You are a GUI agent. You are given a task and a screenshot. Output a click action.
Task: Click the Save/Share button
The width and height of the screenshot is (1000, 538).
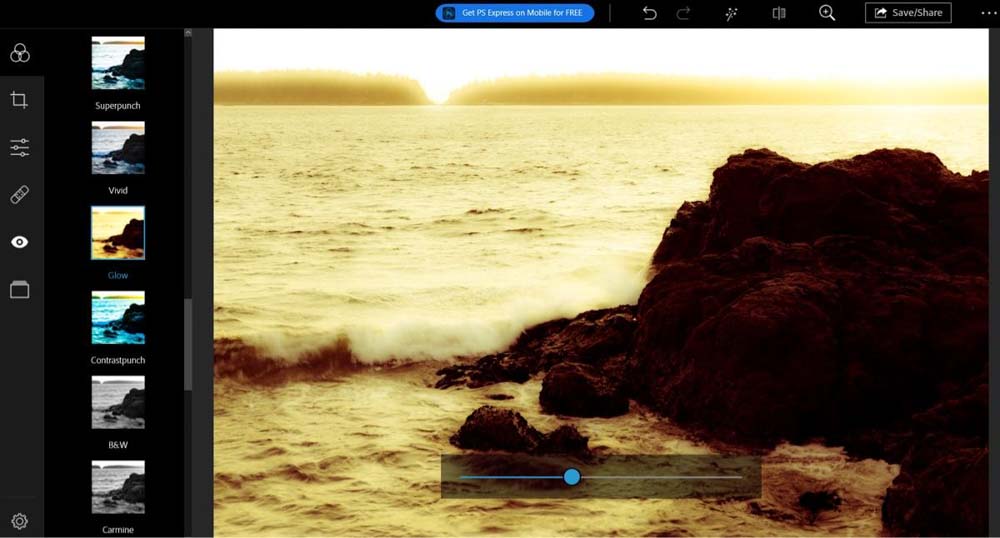pyautogui.click(x=908, y=13)
